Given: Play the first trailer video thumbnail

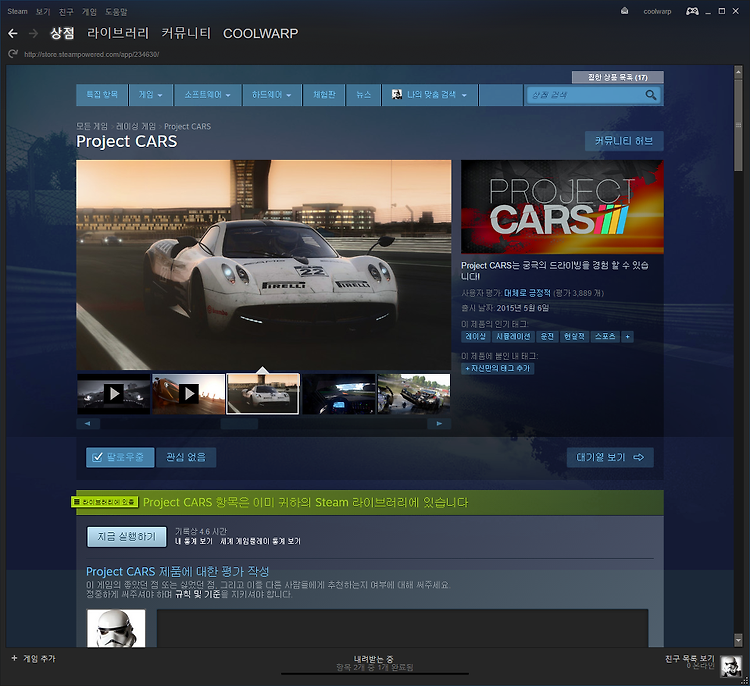Looking at the screenshot, I should (114, 394).
